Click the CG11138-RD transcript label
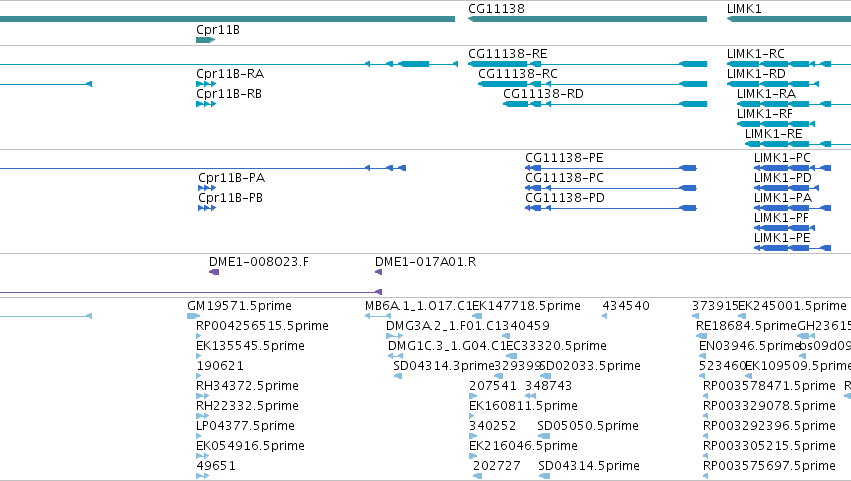This screenshot has height=481, width=851. click(543, 94)
